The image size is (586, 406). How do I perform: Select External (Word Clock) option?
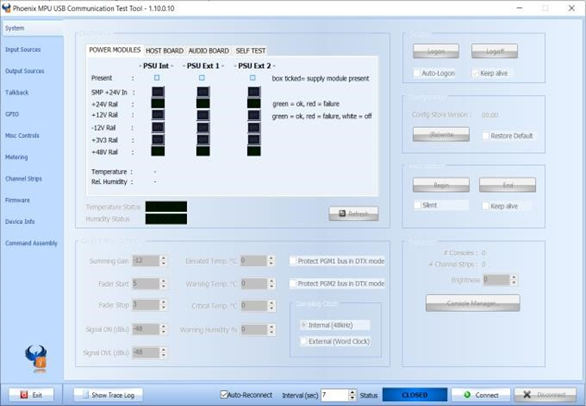pyautogui.click(x=304, y=341)
